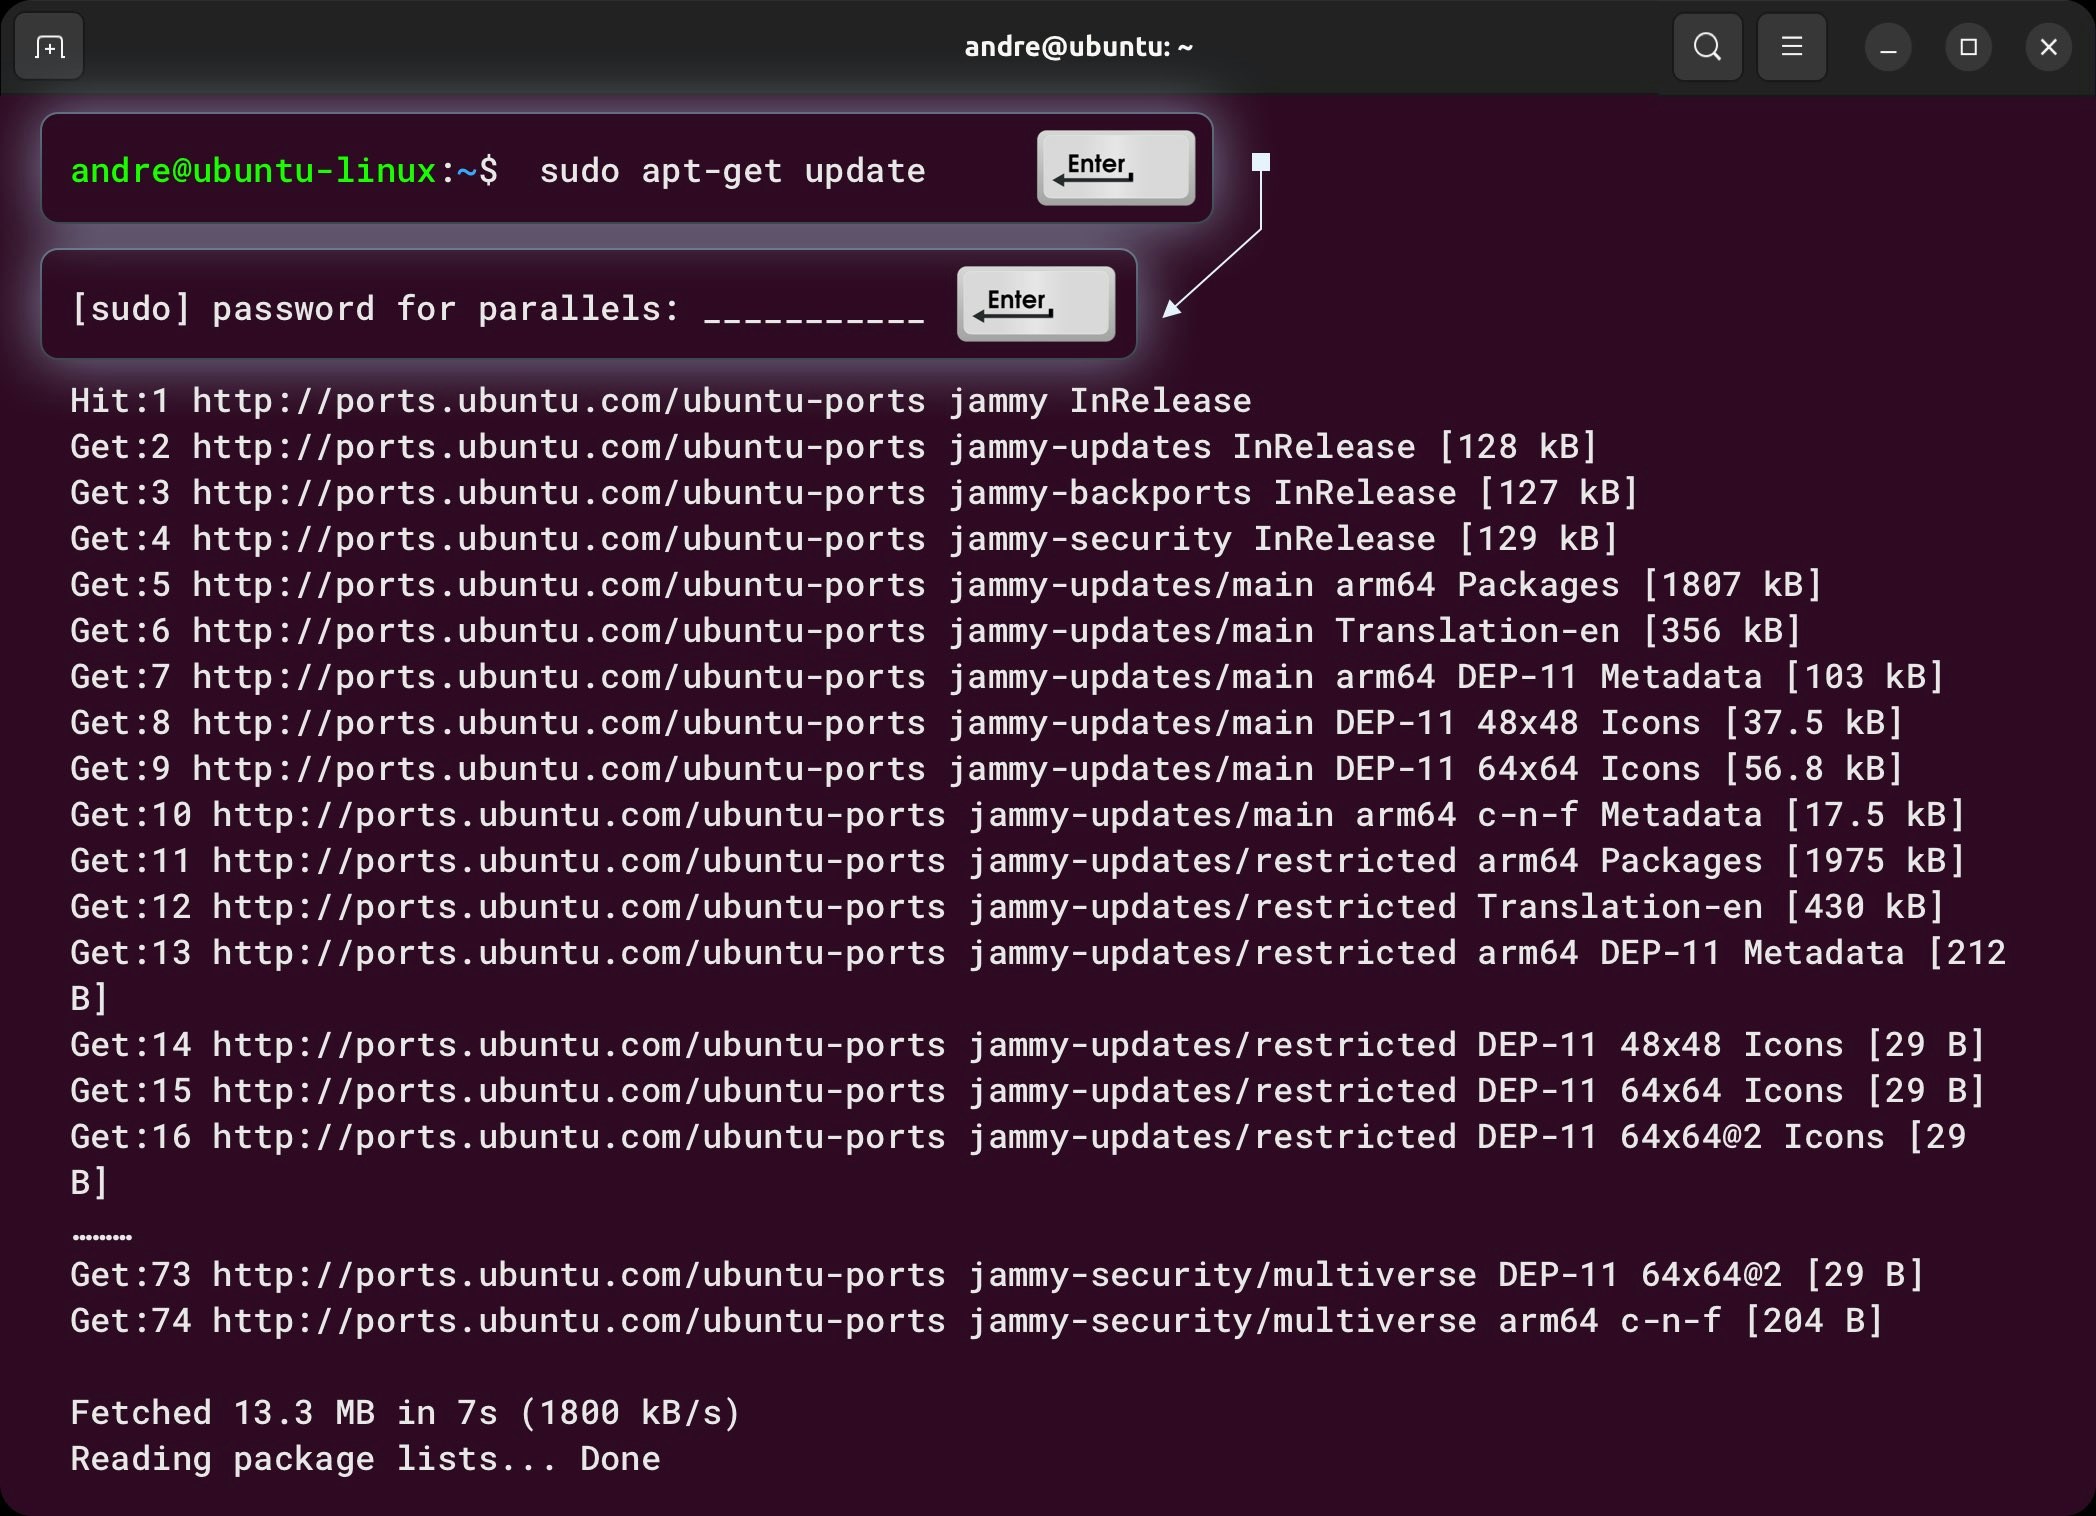Click the Hit:1 jammy InRelease URL
The height and width of the screenshot is (1516, 2096).
pyautogui.click(x=558, y=401)
